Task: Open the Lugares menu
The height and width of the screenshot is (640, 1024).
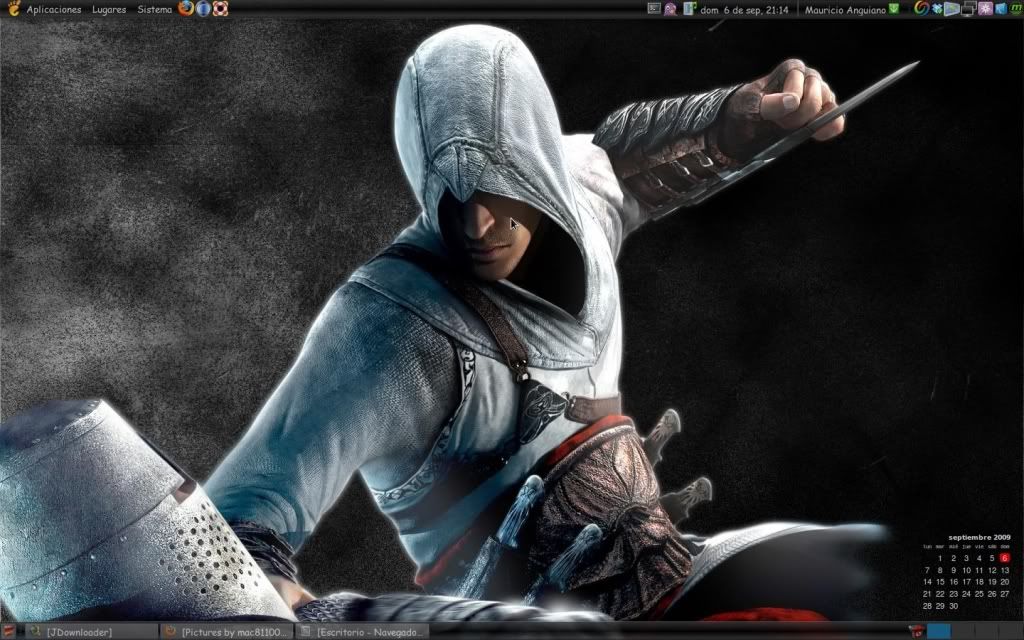Action: coord(109,10)
